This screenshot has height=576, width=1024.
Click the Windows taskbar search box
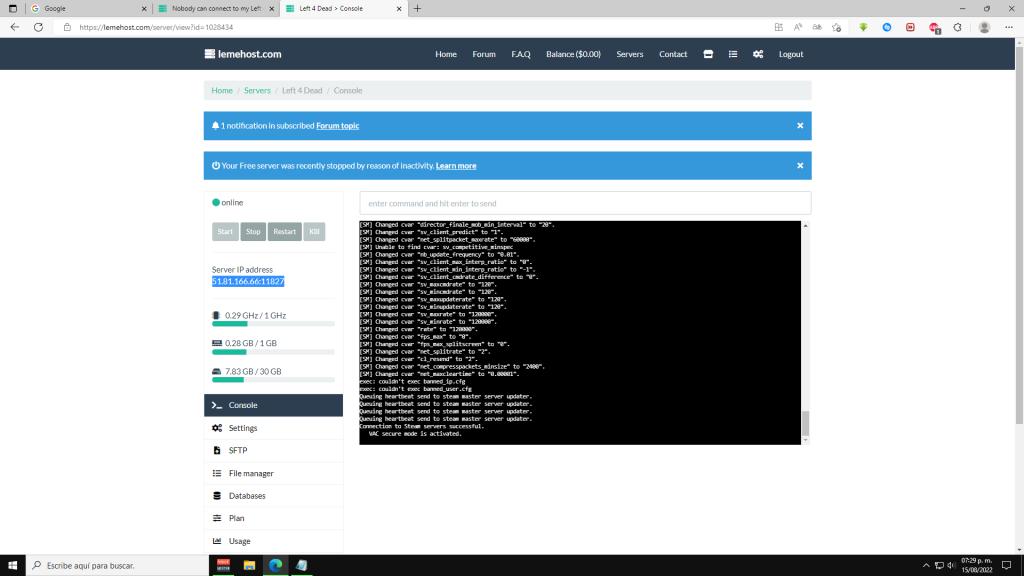[x=118, y=565]
